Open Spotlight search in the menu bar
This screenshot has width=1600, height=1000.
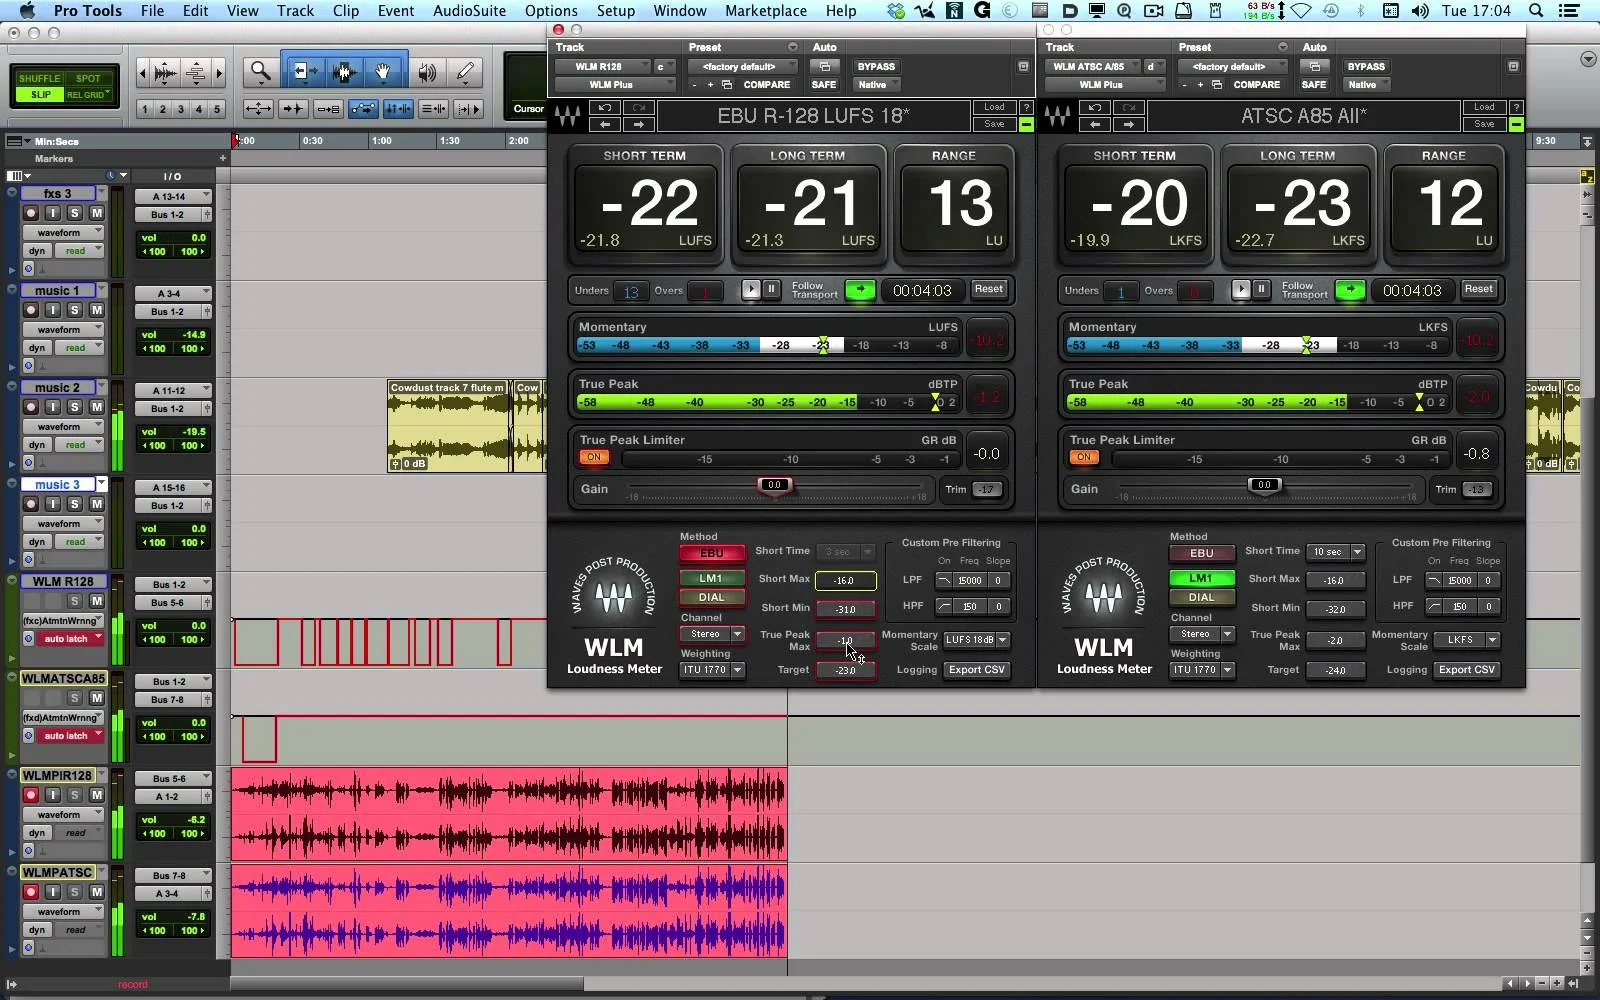point(1537,11)
